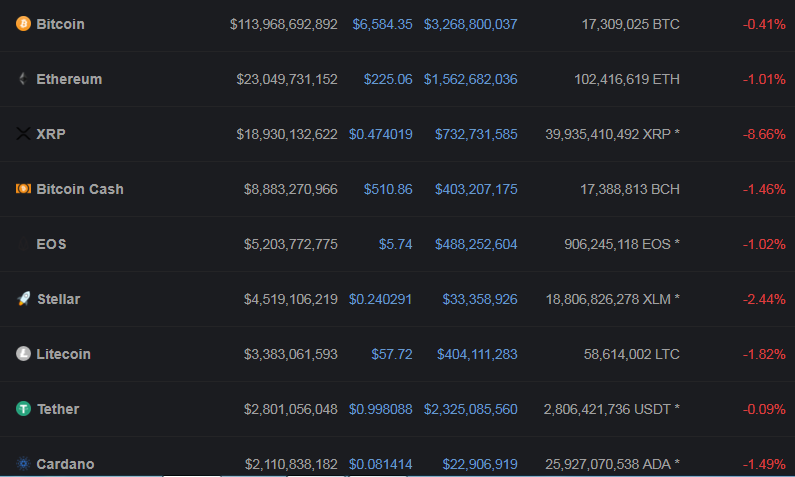Click Litecoin volume $404,111,283
Viewport: 795px width, 477px height.
click(x=477, y=354)
